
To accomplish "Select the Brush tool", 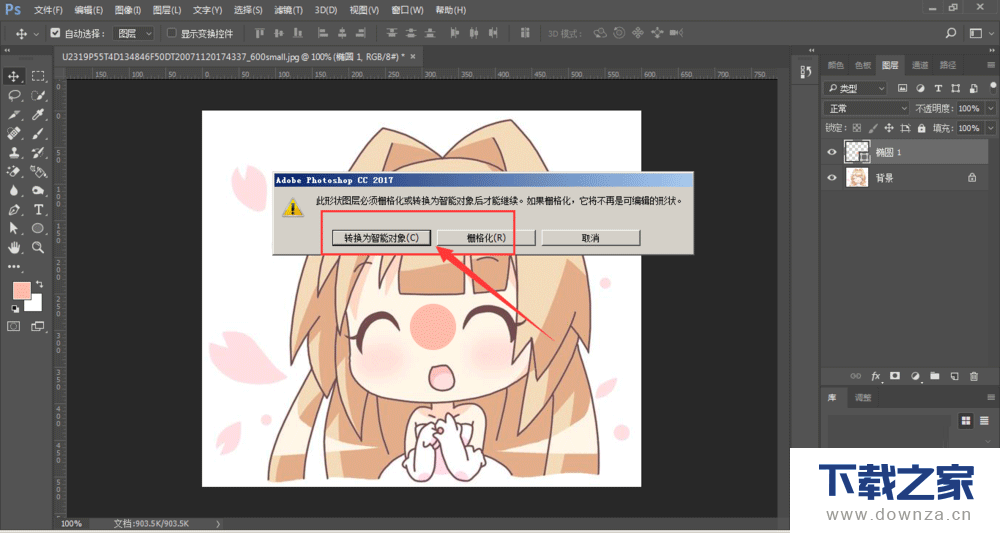I will [38, 134].
